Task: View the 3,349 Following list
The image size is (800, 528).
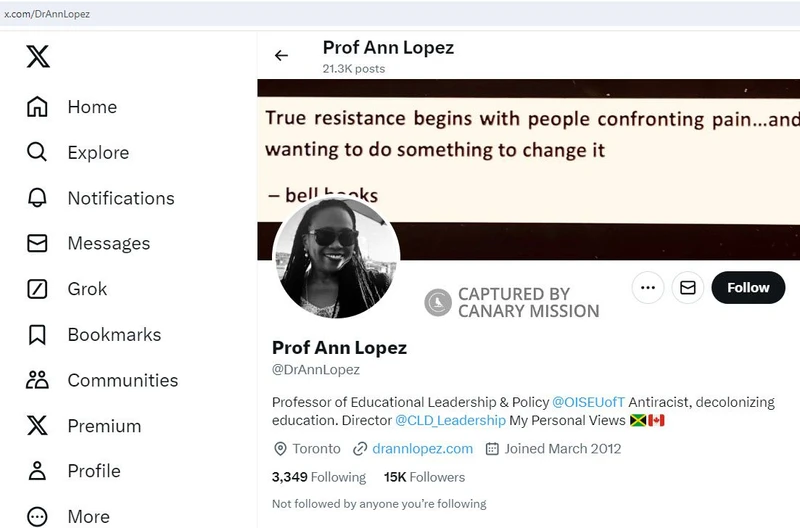Action: click(x=319, y=477)
